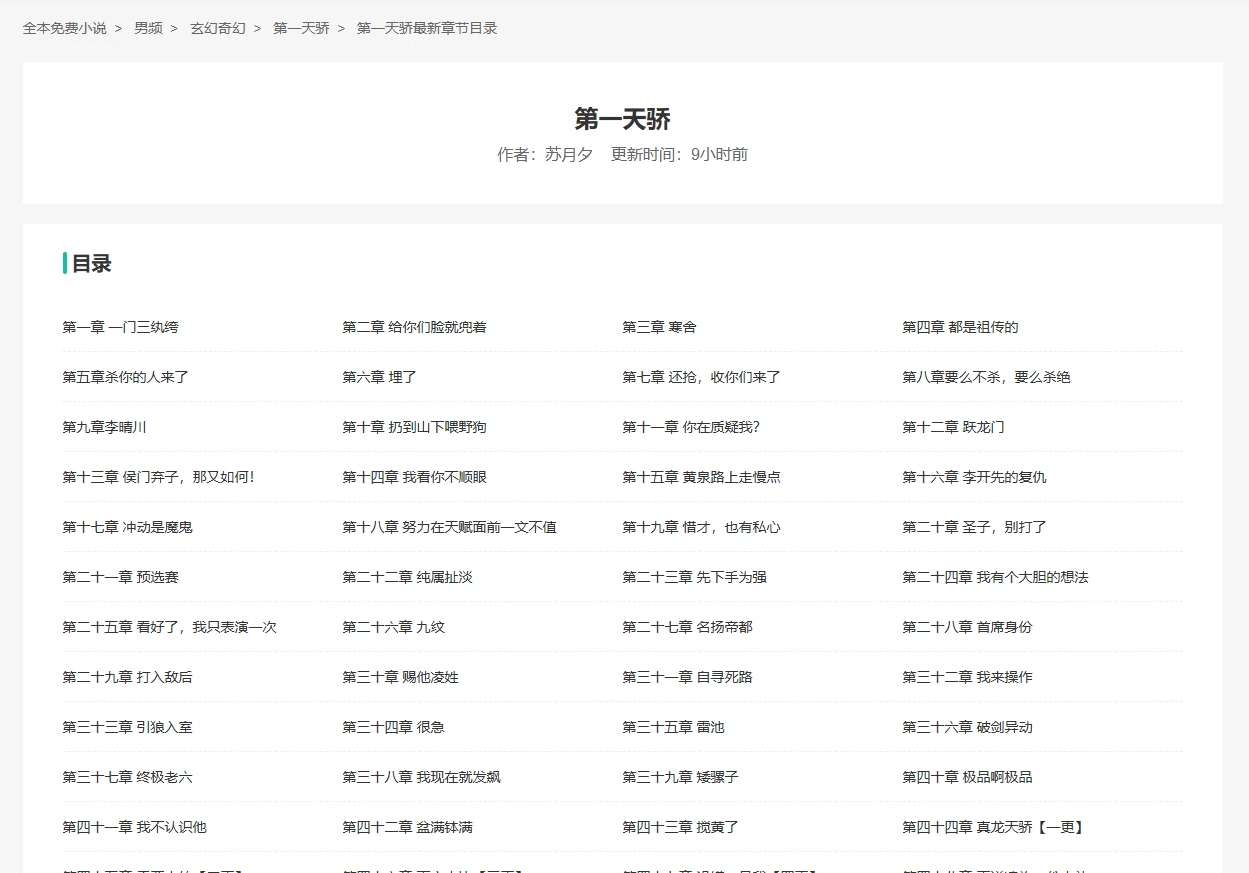The height and width of the screenshot is (873, 1249).
Task: Go to 玄幻奇幻 breadcrumb category
Action: click(217, 28)
